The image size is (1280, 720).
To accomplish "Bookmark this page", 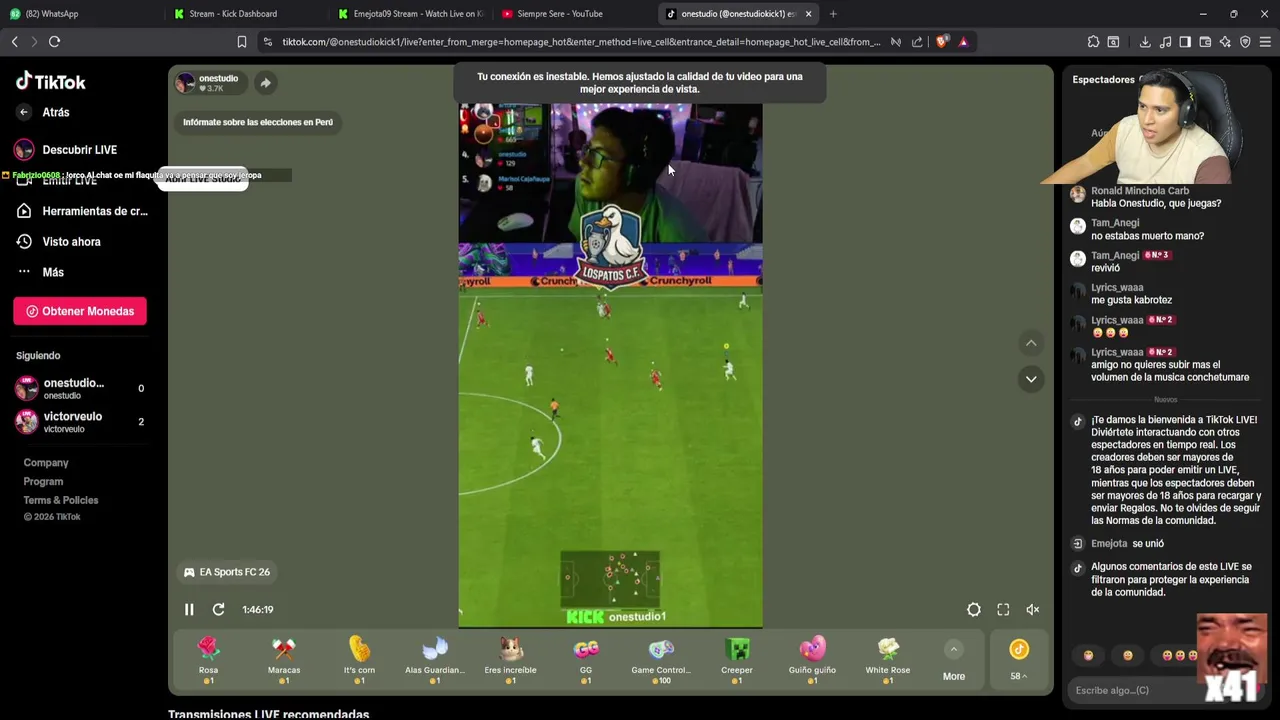I will pyautogui.click(x=242, y=42).
